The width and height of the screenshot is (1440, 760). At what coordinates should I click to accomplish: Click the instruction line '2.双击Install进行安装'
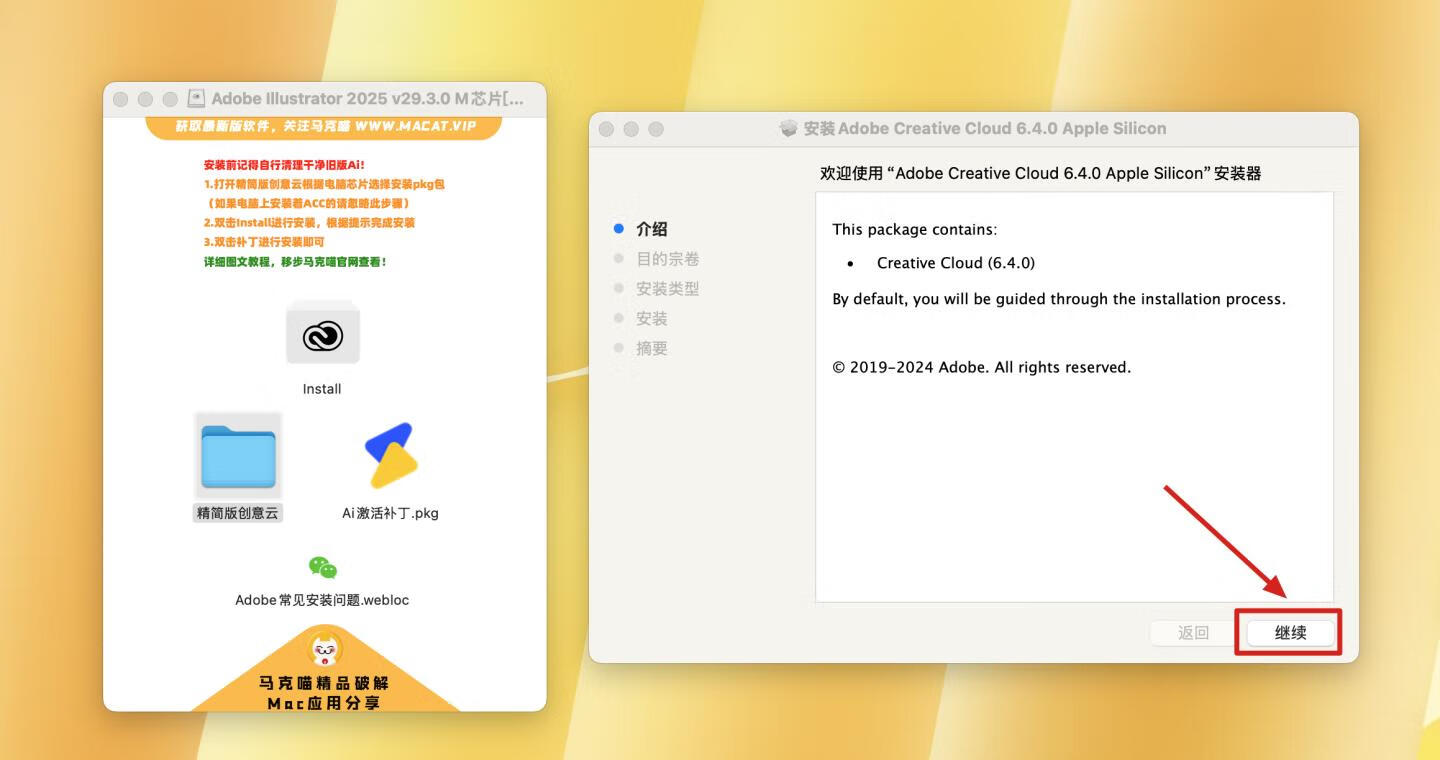(x=309, y=223)
